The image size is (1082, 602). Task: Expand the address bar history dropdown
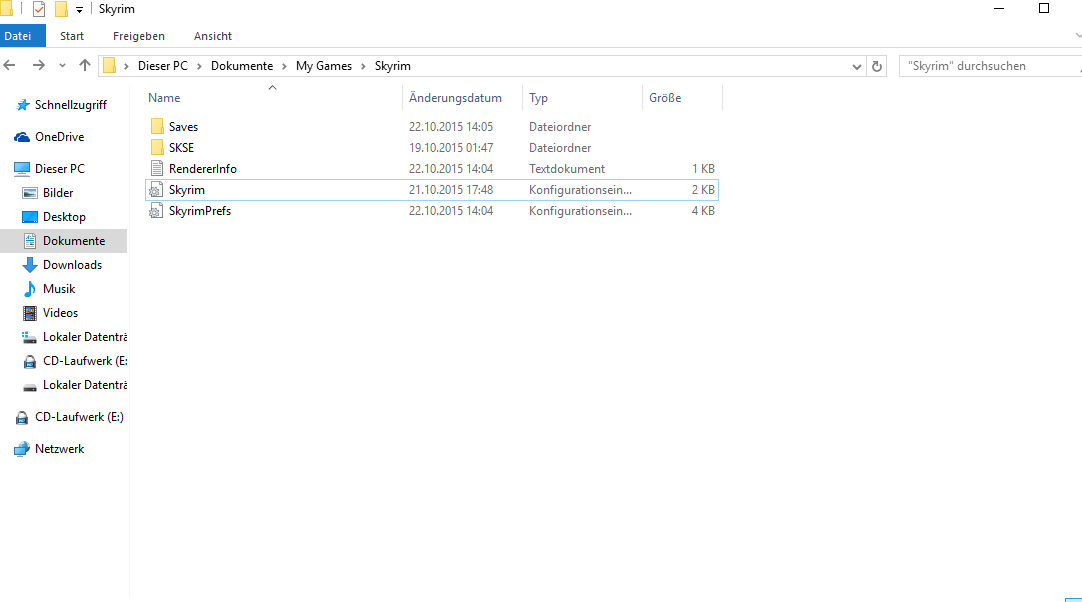(x=857, y=66)
